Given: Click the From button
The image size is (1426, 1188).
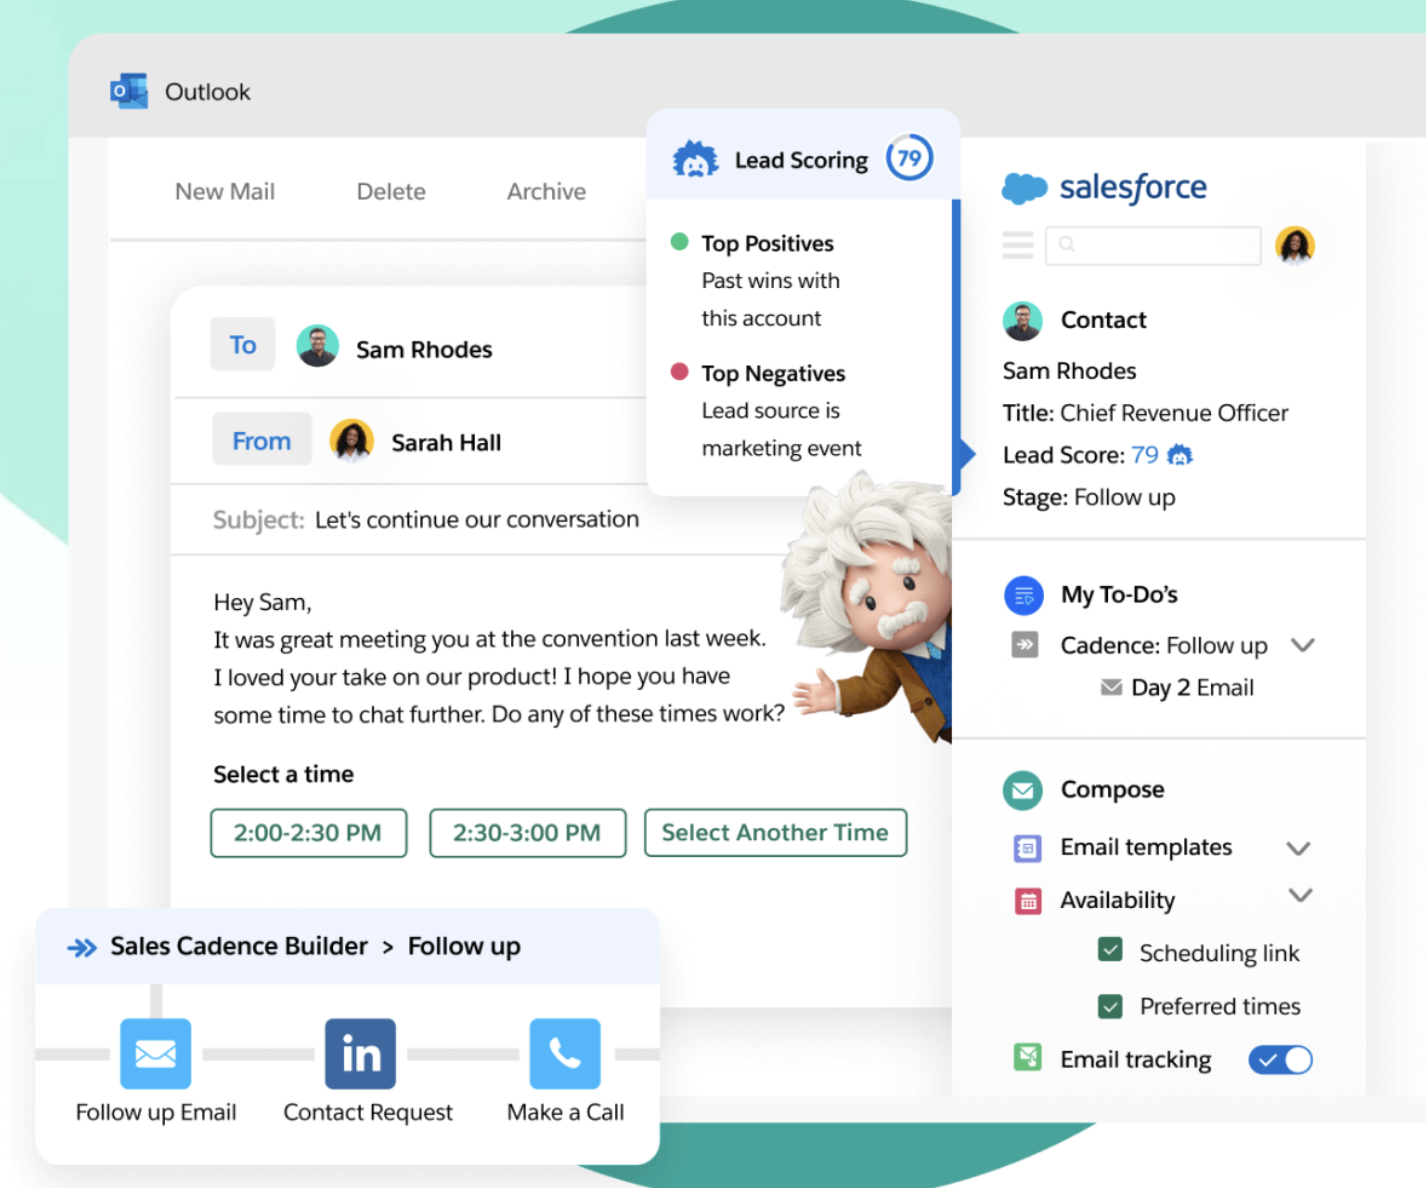Looking at the screenshot, I should [261, 439].
